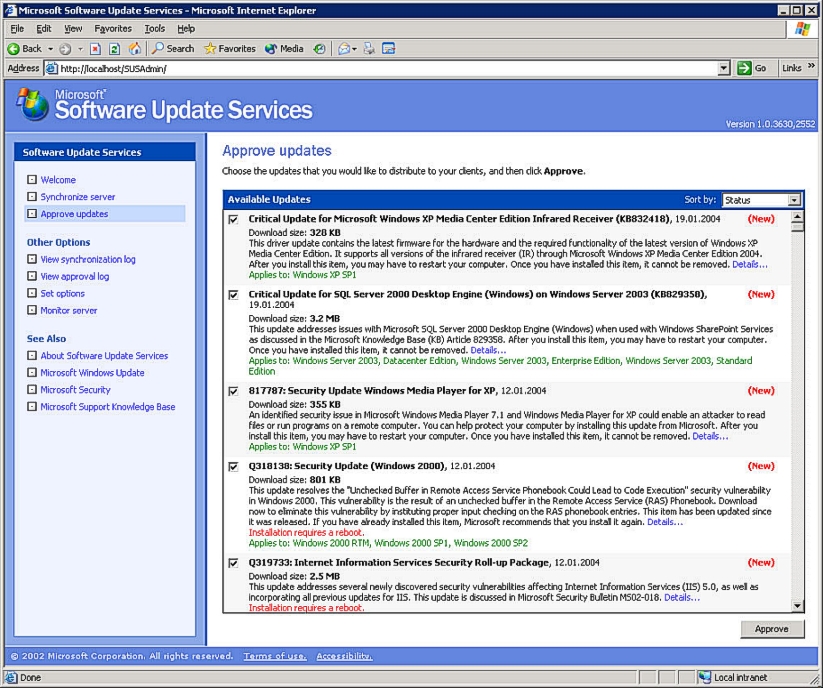Click the updates list scroll-down arrow

pos(797,606)
